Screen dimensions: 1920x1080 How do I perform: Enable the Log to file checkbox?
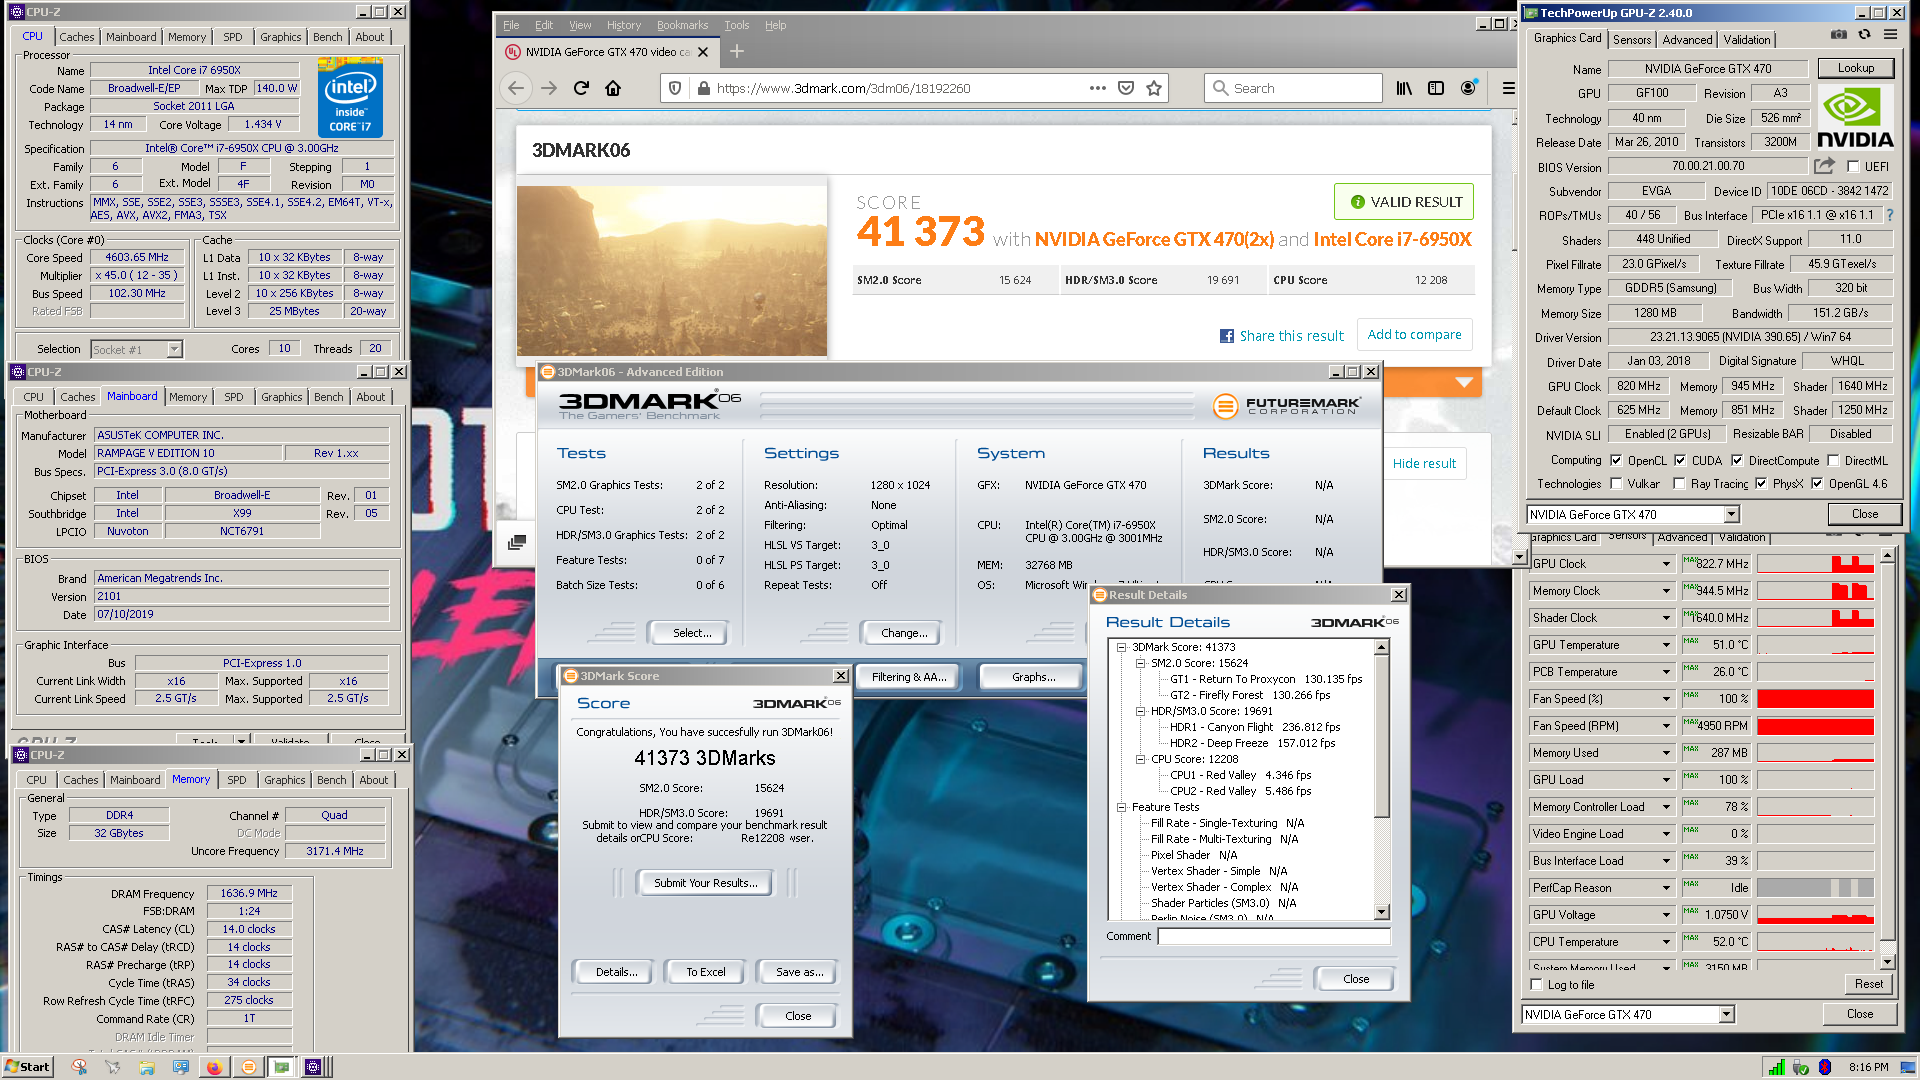1537,985
